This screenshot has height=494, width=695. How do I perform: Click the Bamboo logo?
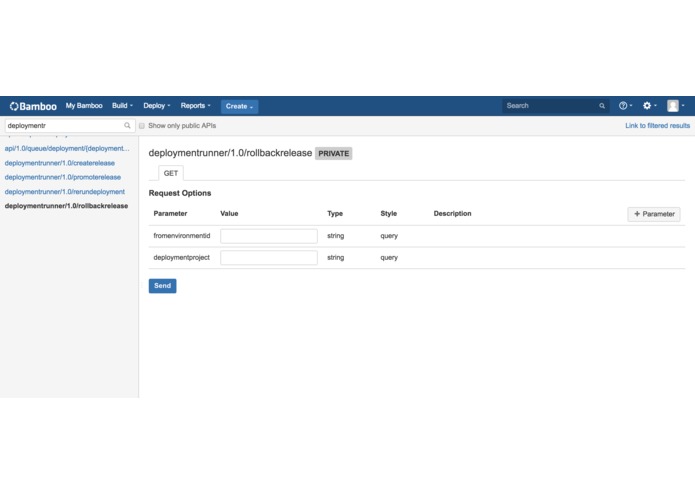pyautogui.click(x=33, y=106)
